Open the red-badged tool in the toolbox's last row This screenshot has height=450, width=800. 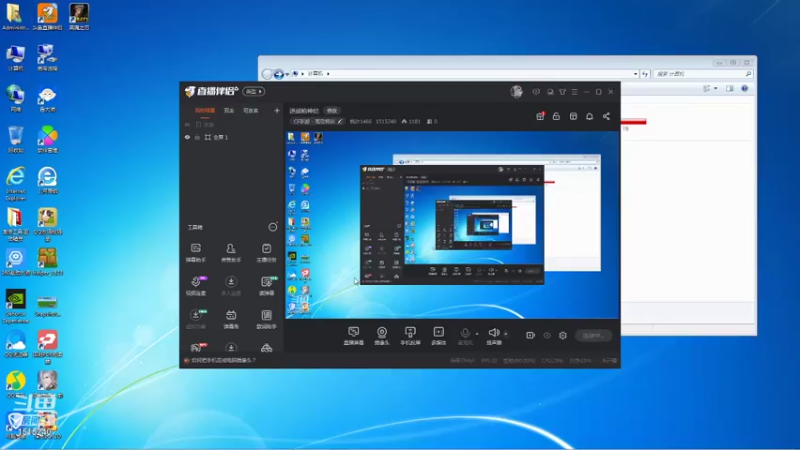pos(197,348)
